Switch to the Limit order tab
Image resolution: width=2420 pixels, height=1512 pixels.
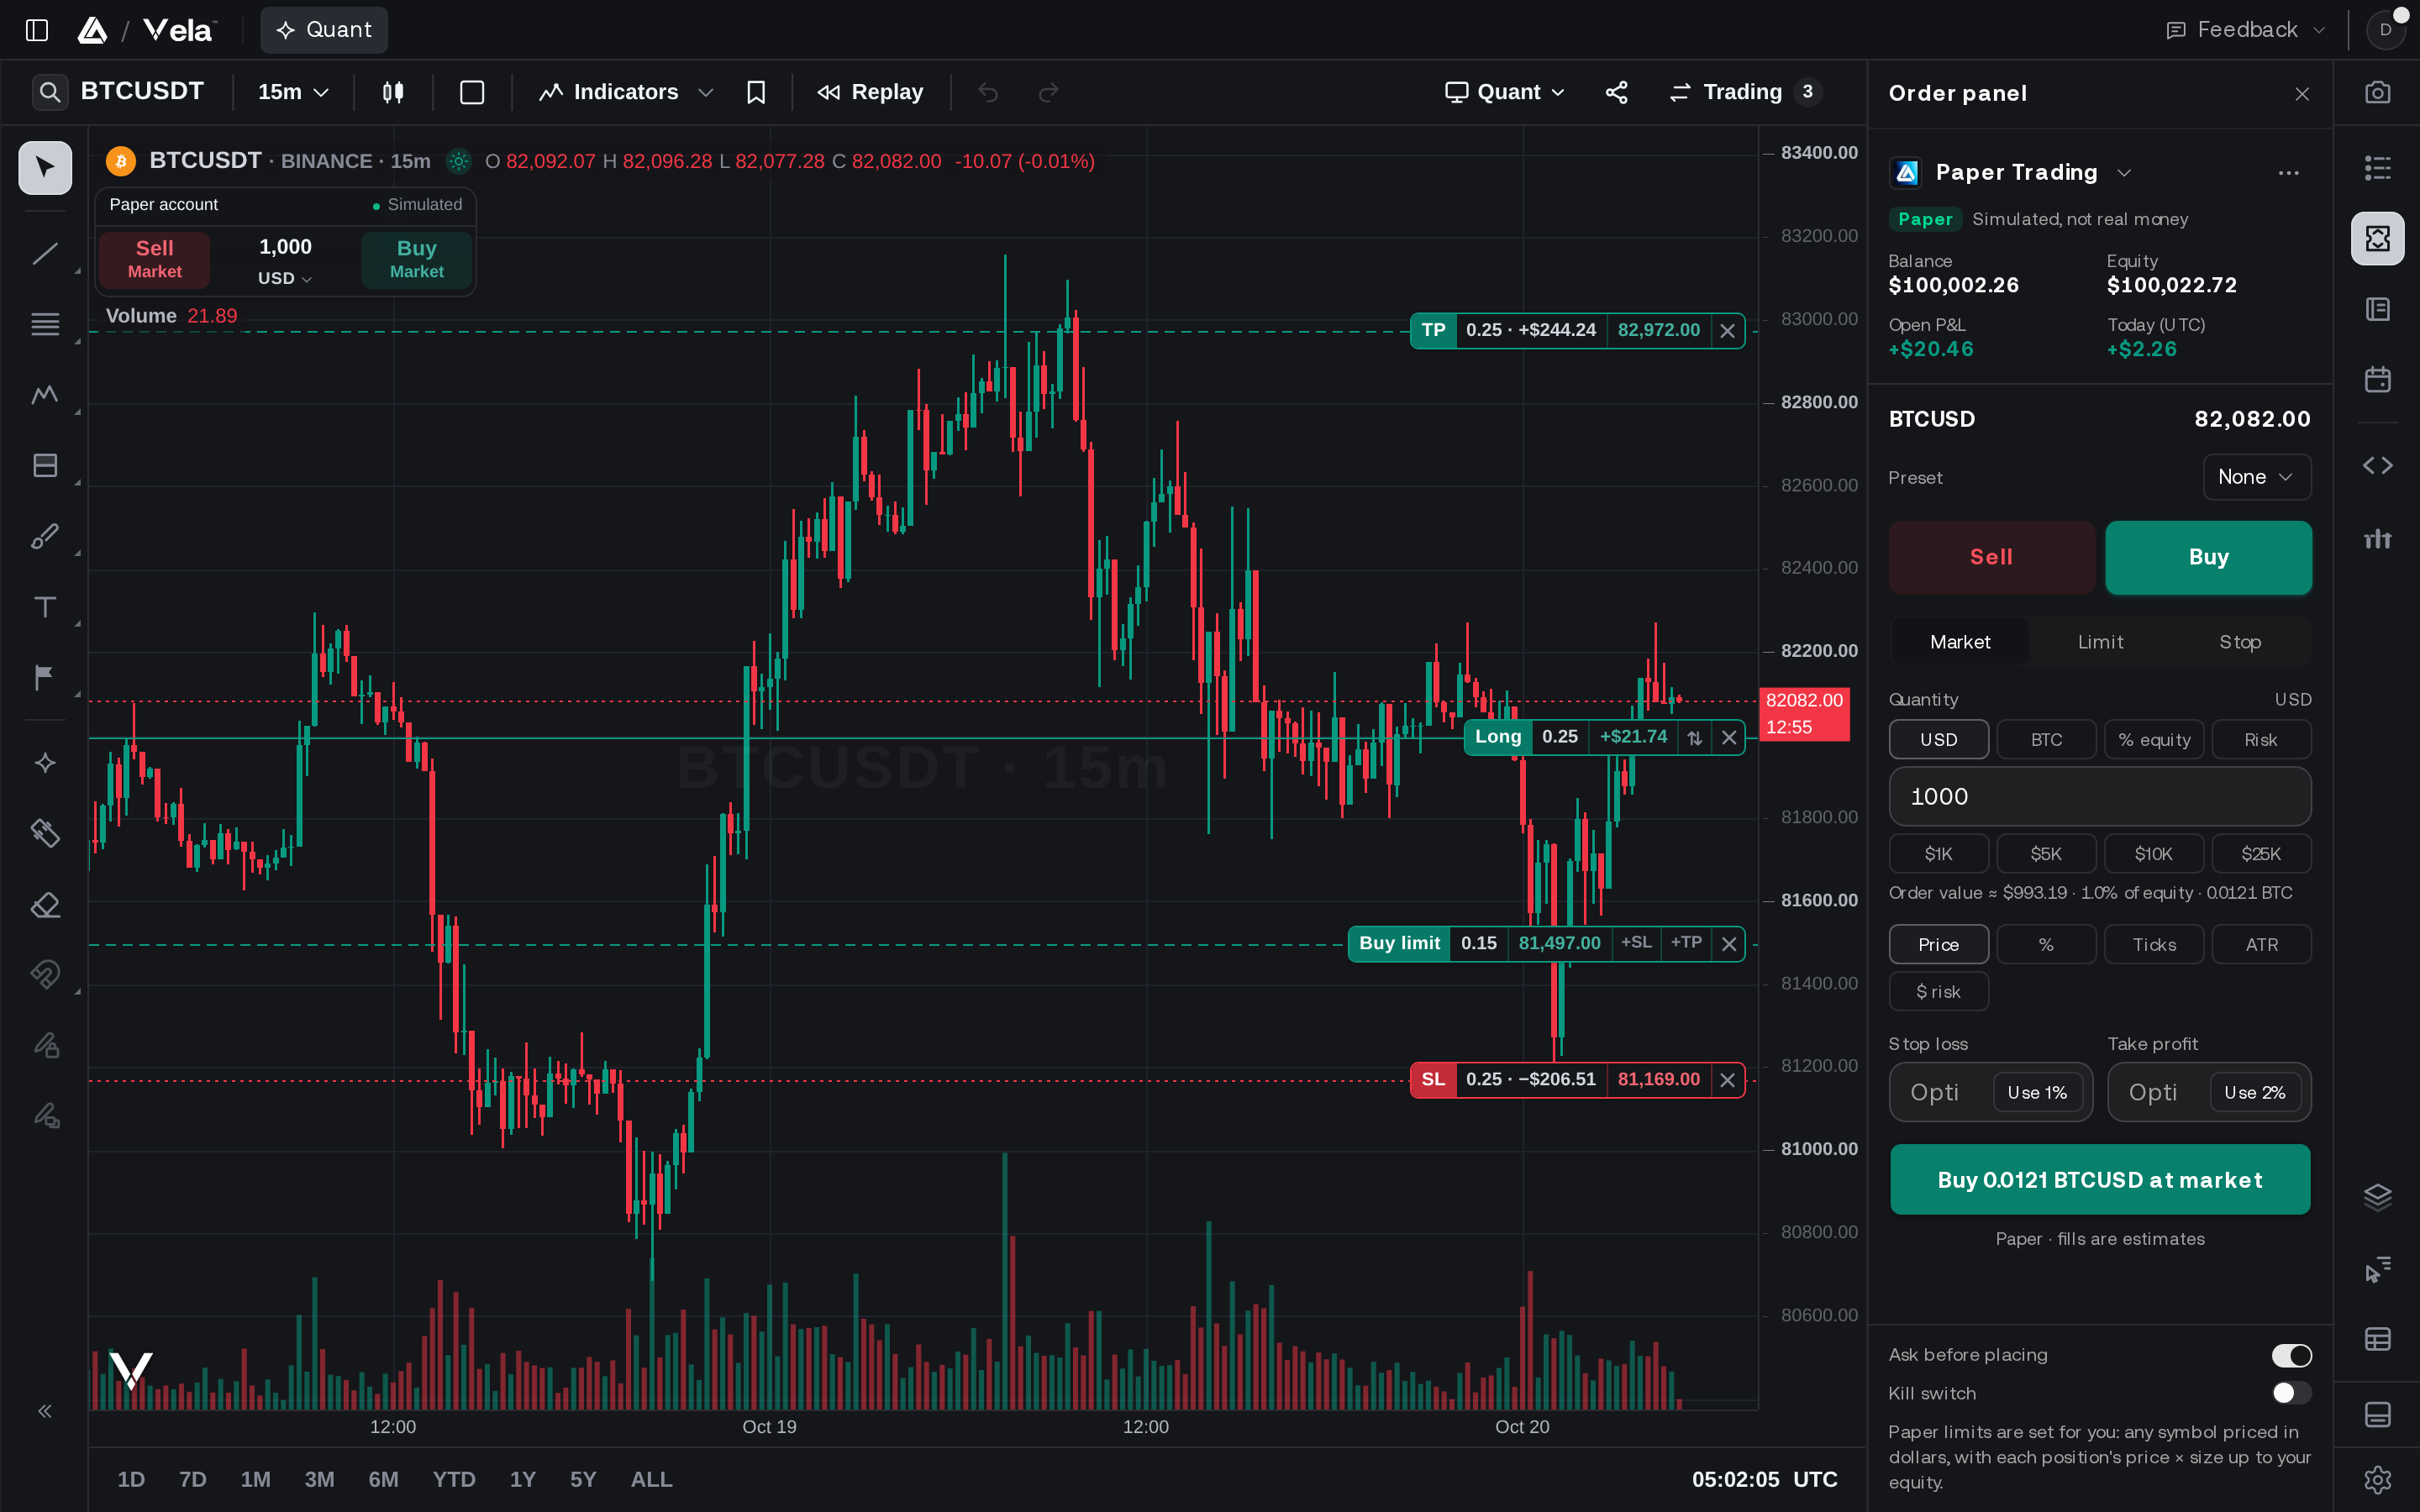(2100, 642)
